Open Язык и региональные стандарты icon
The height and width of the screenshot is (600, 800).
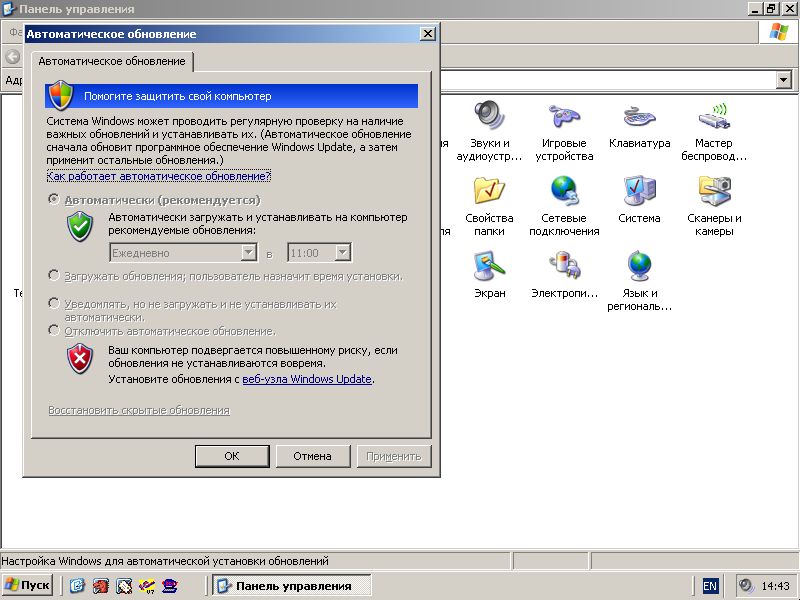click(x=639, y=266)
